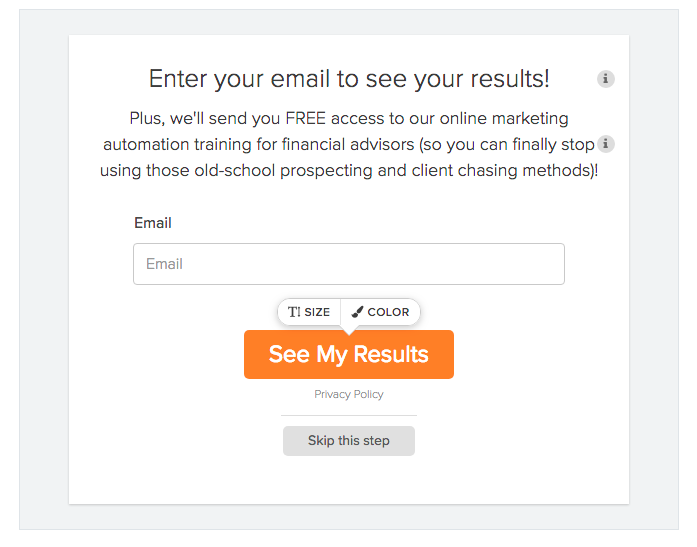The height and width of the screenshot is (547, 697).
Task: Select the Email field label above the input
Action: [153, 223]
